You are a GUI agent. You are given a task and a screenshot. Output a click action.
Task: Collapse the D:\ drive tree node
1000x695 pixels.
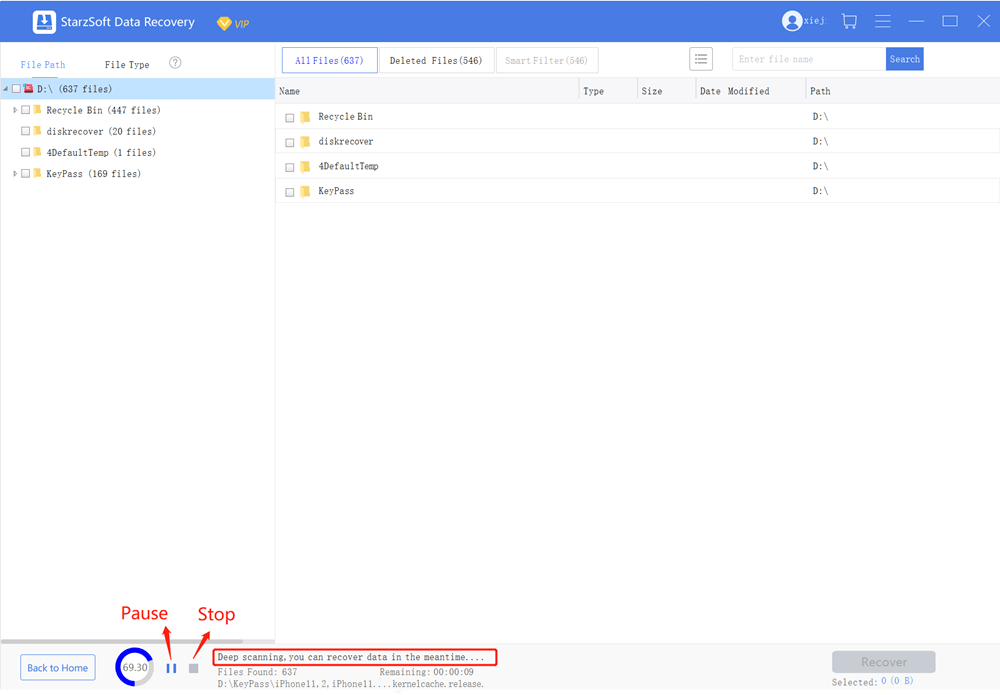coord(6,89)
